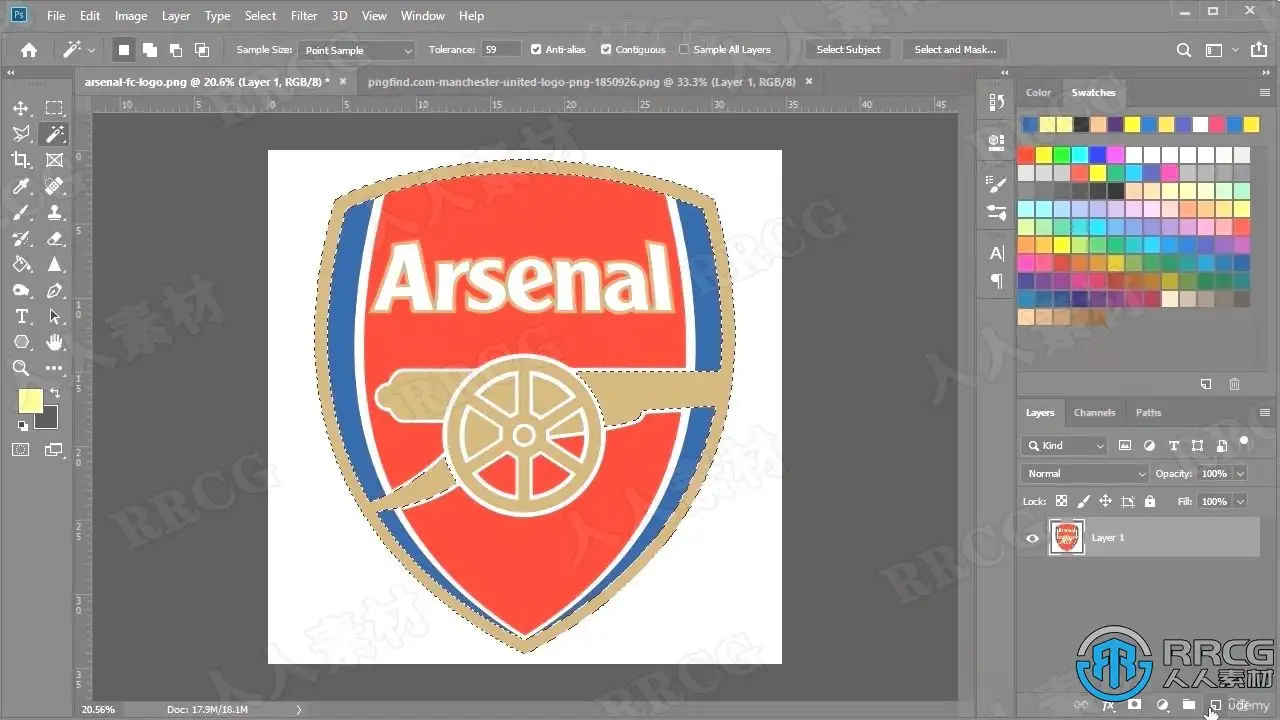Viewport: 1280px width, 720px height.
Task: Click the foreground color swatch
Action: pyautogui.click(x=30, y=400)
